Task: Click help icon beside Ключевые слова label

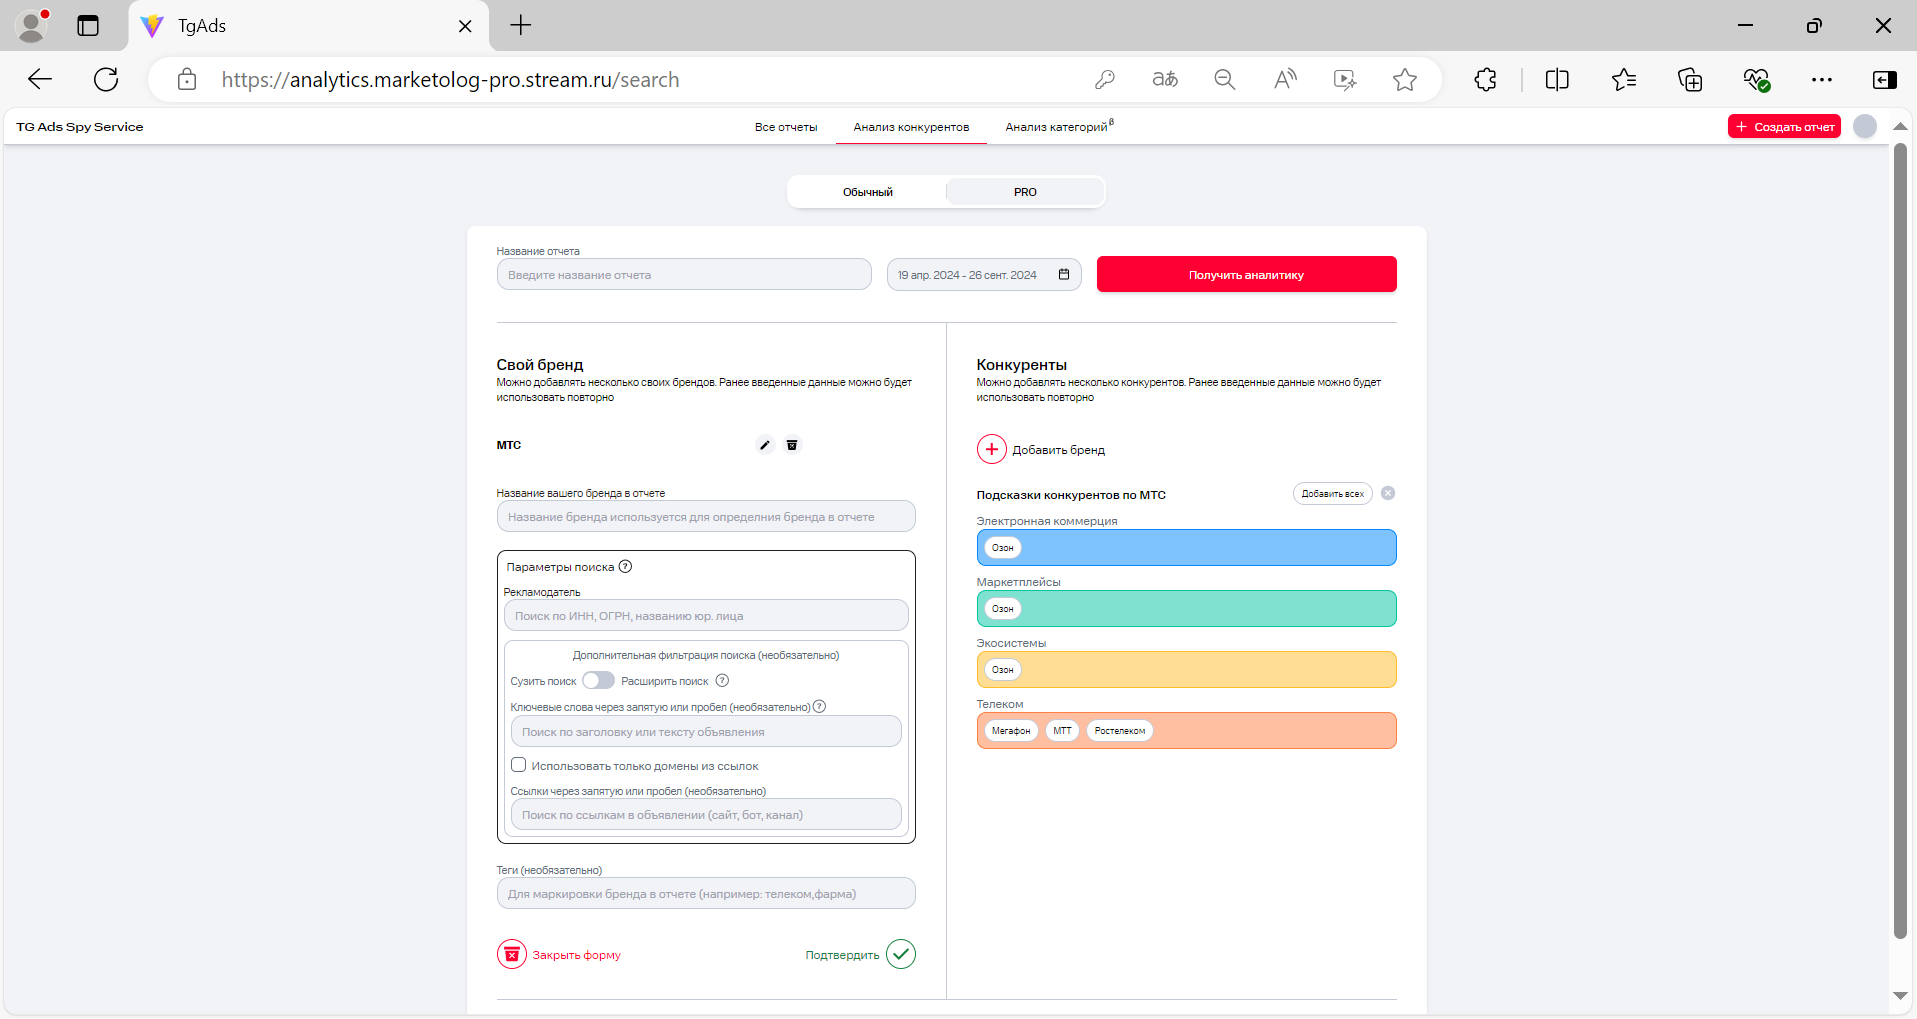Action: coord(819,706)
